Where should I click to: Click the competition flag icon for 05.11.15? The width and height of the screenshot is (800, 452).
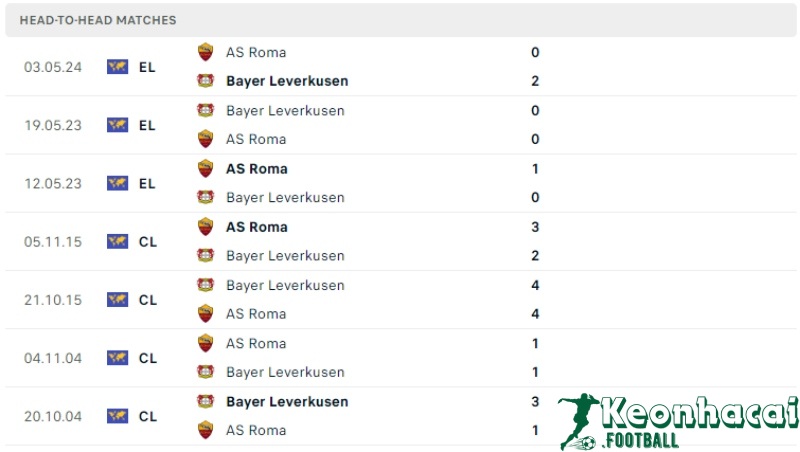click(x=118, y=241)
